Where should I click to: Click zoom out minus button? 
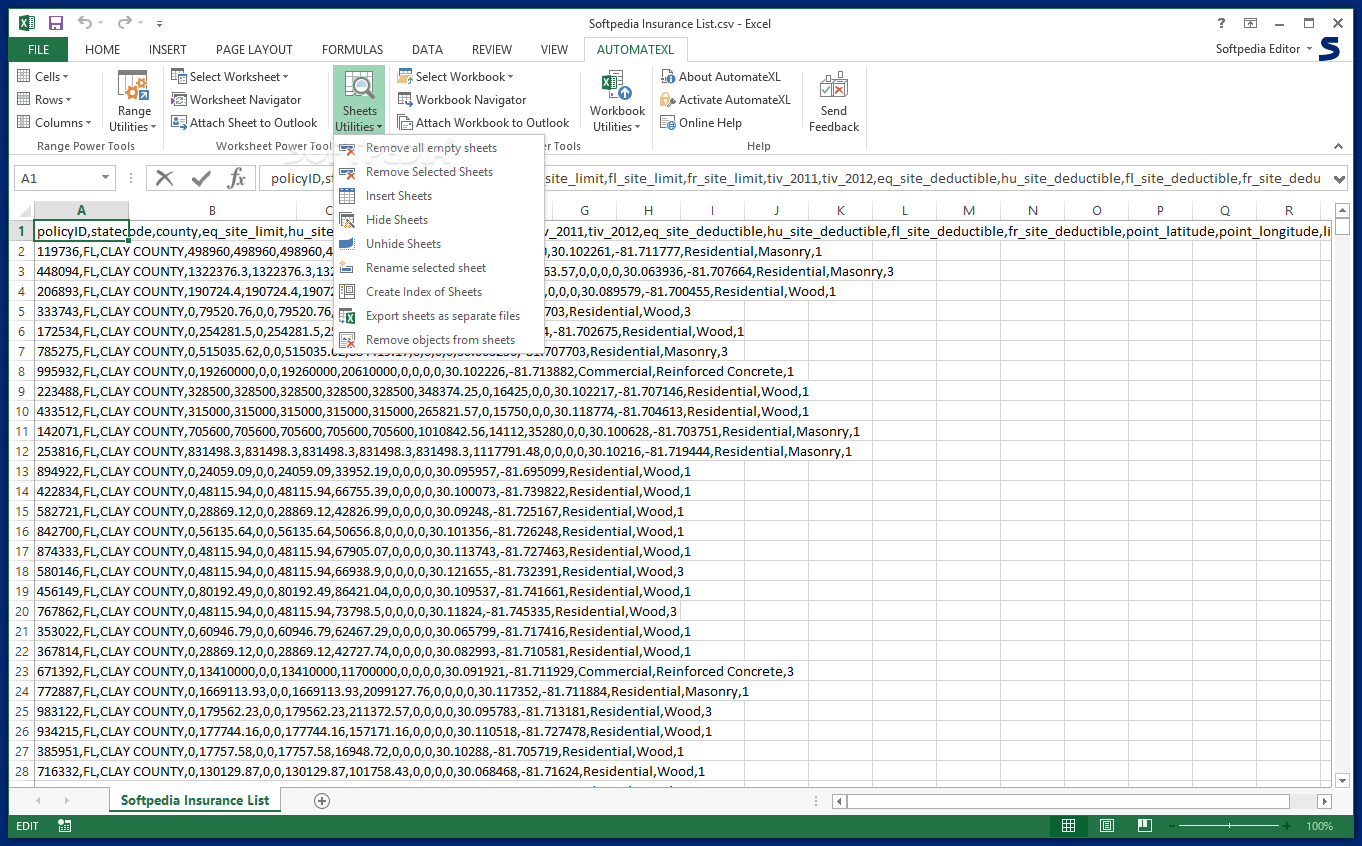[x=1170, y=826]
